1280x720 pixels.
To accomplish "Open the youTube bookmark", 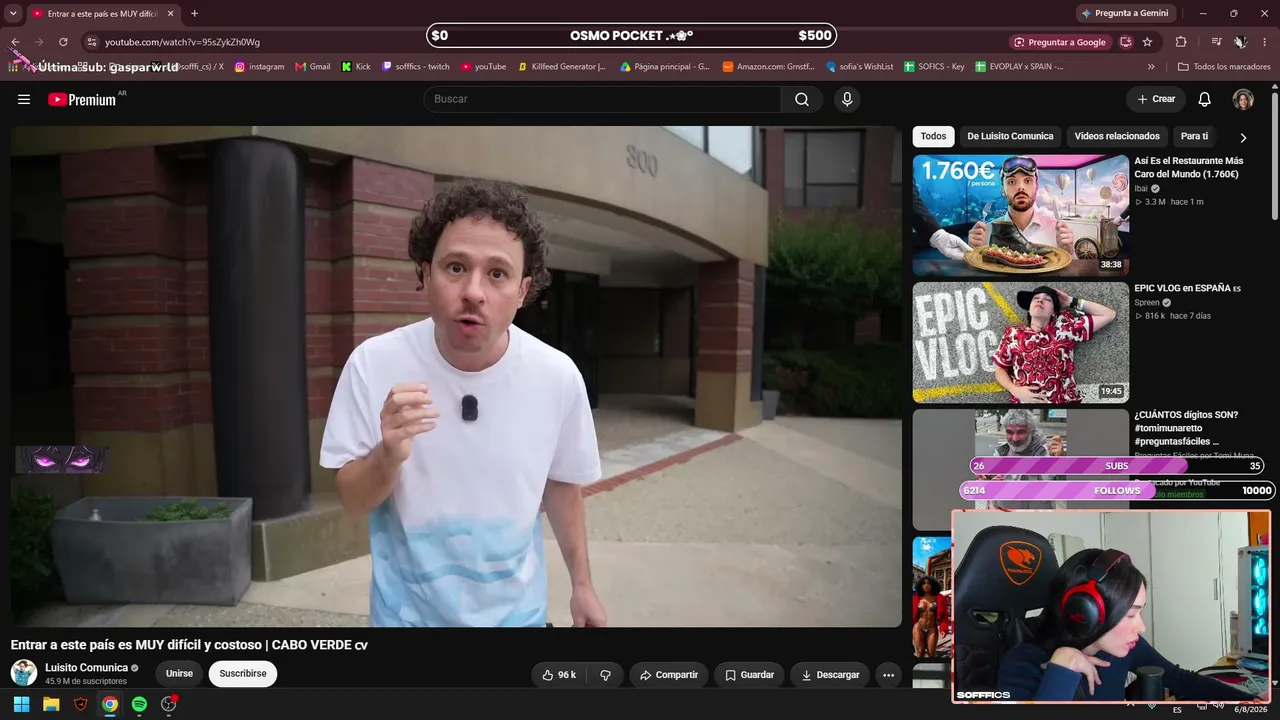I will 484,67.
